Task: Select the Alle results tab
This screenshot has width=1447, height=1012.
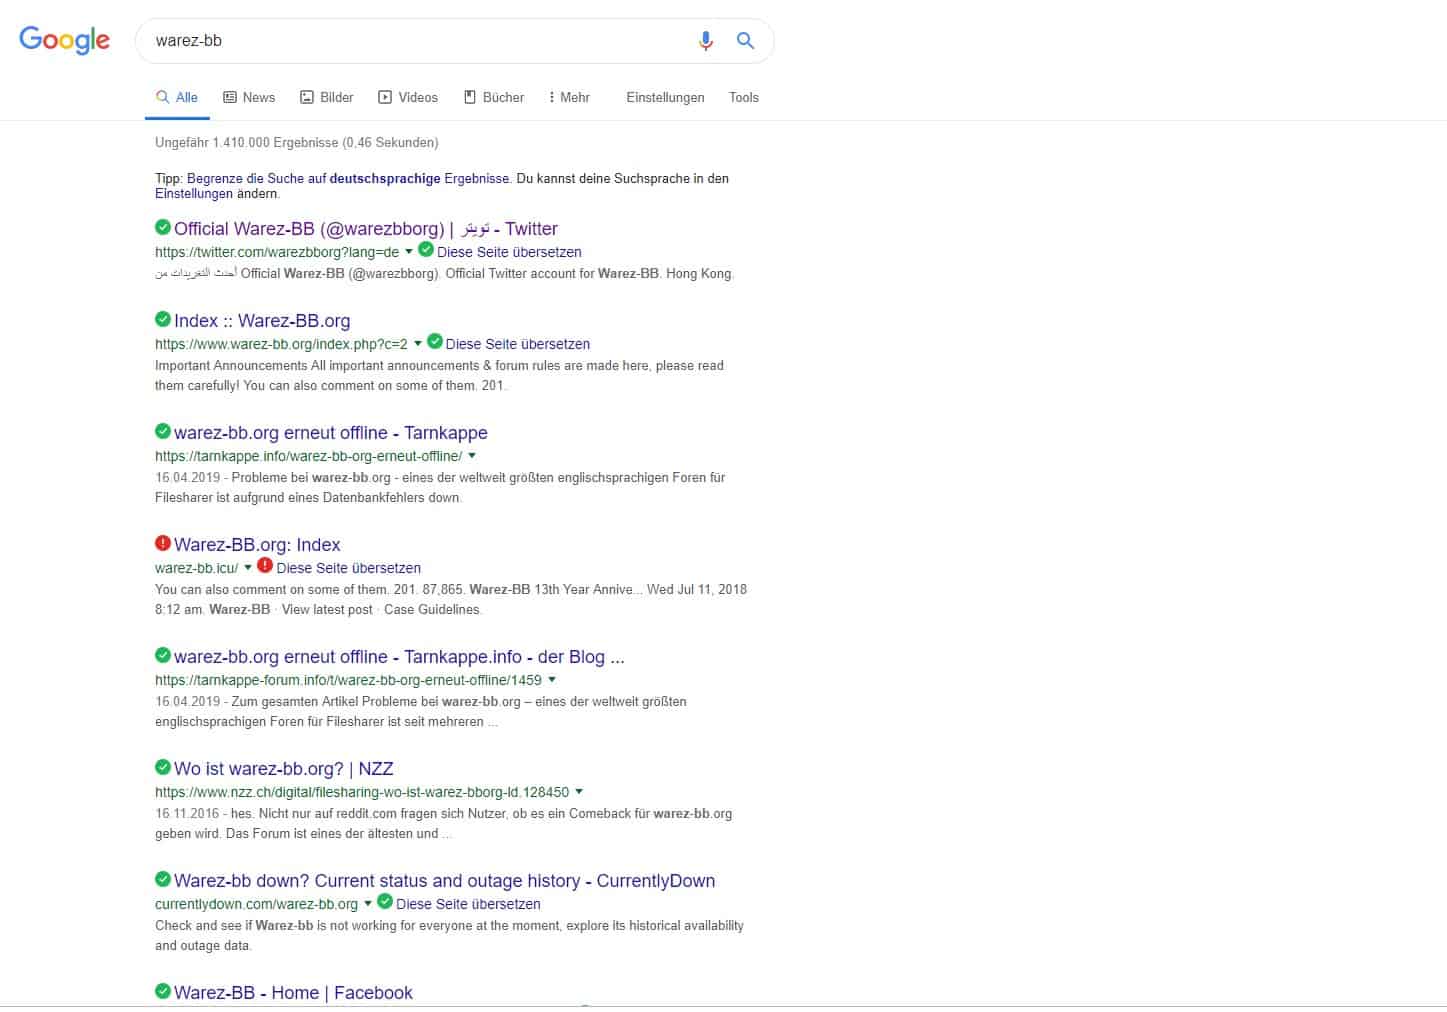Action: tap(177, 97)
